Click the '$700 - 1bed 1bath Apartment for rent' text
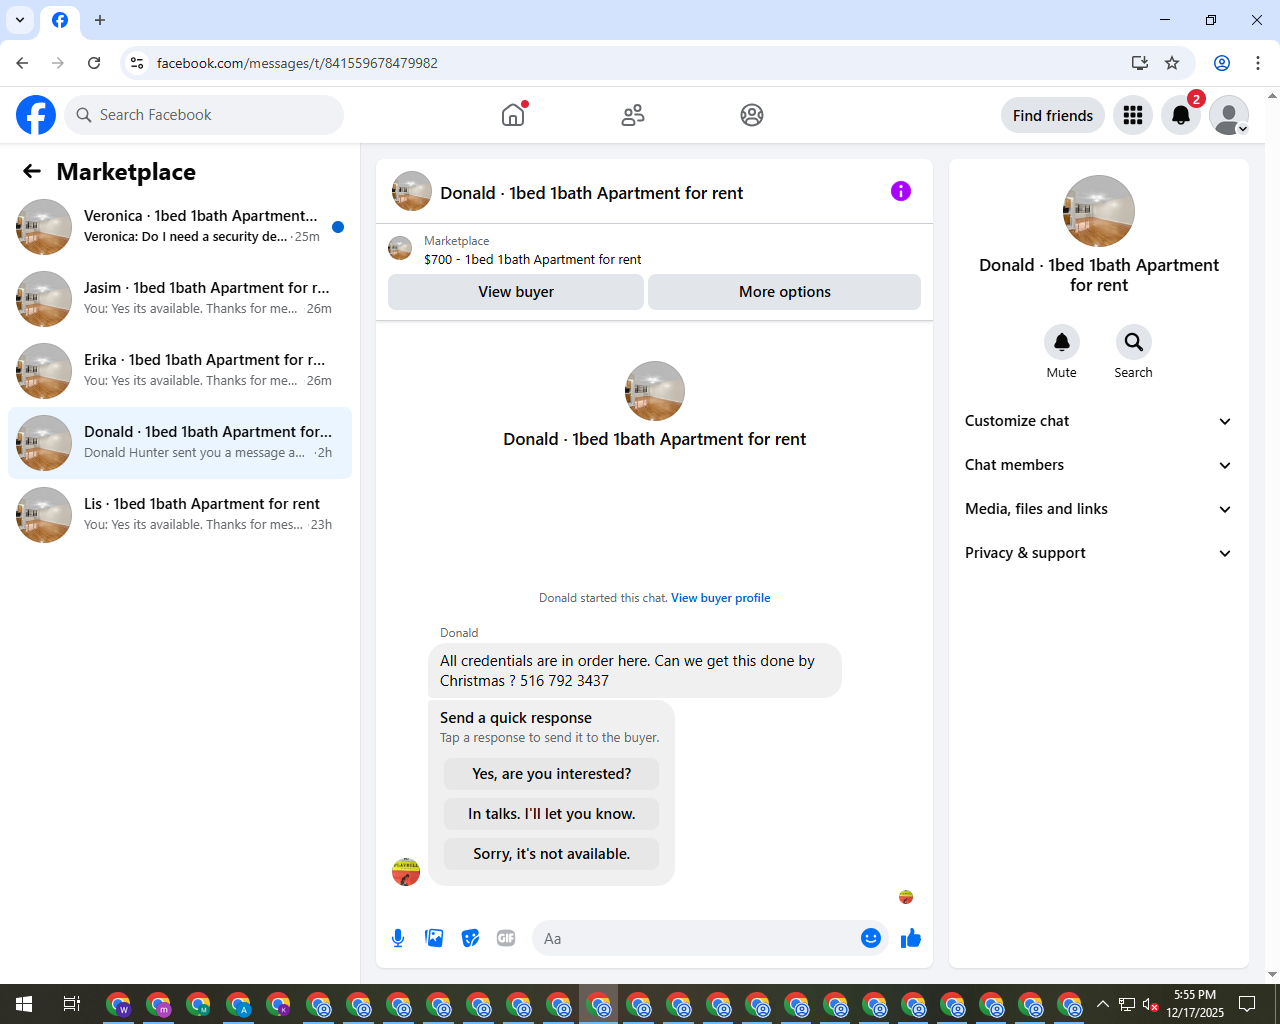The height and width of the screenshot is (1024, 1280). 533,259
